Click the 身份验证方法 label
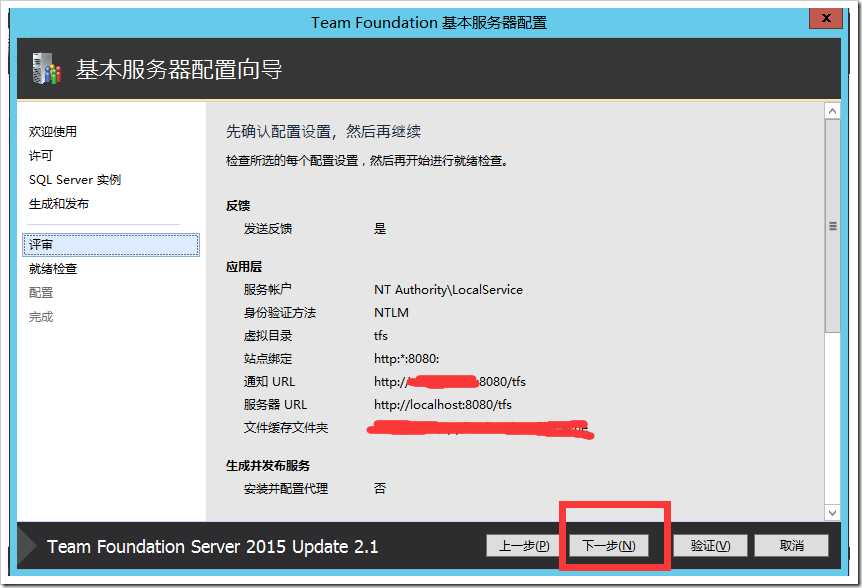Viewport: 862px width, 588px height. coord(280,313)
